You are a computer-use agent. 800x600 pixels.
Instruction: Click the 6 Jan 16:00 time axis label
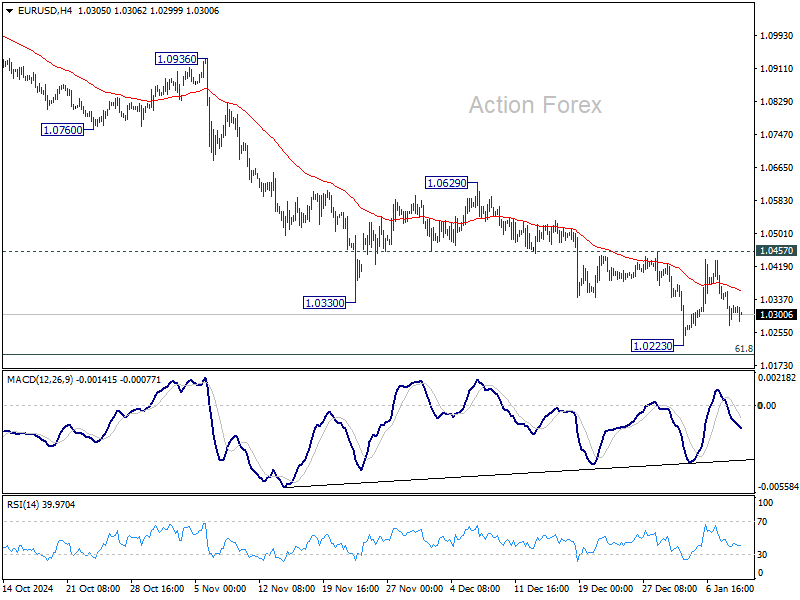pyautogui.click(x=730, y=588)
